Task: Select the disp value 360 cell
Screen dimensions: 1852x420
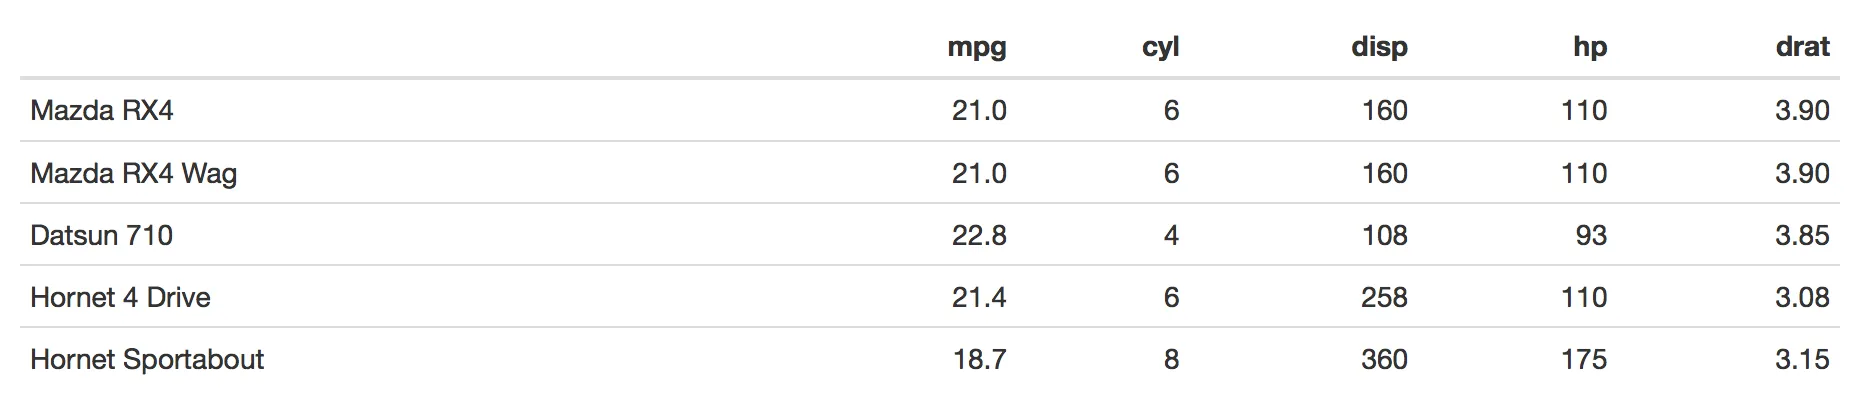Action: (1384, 359)
